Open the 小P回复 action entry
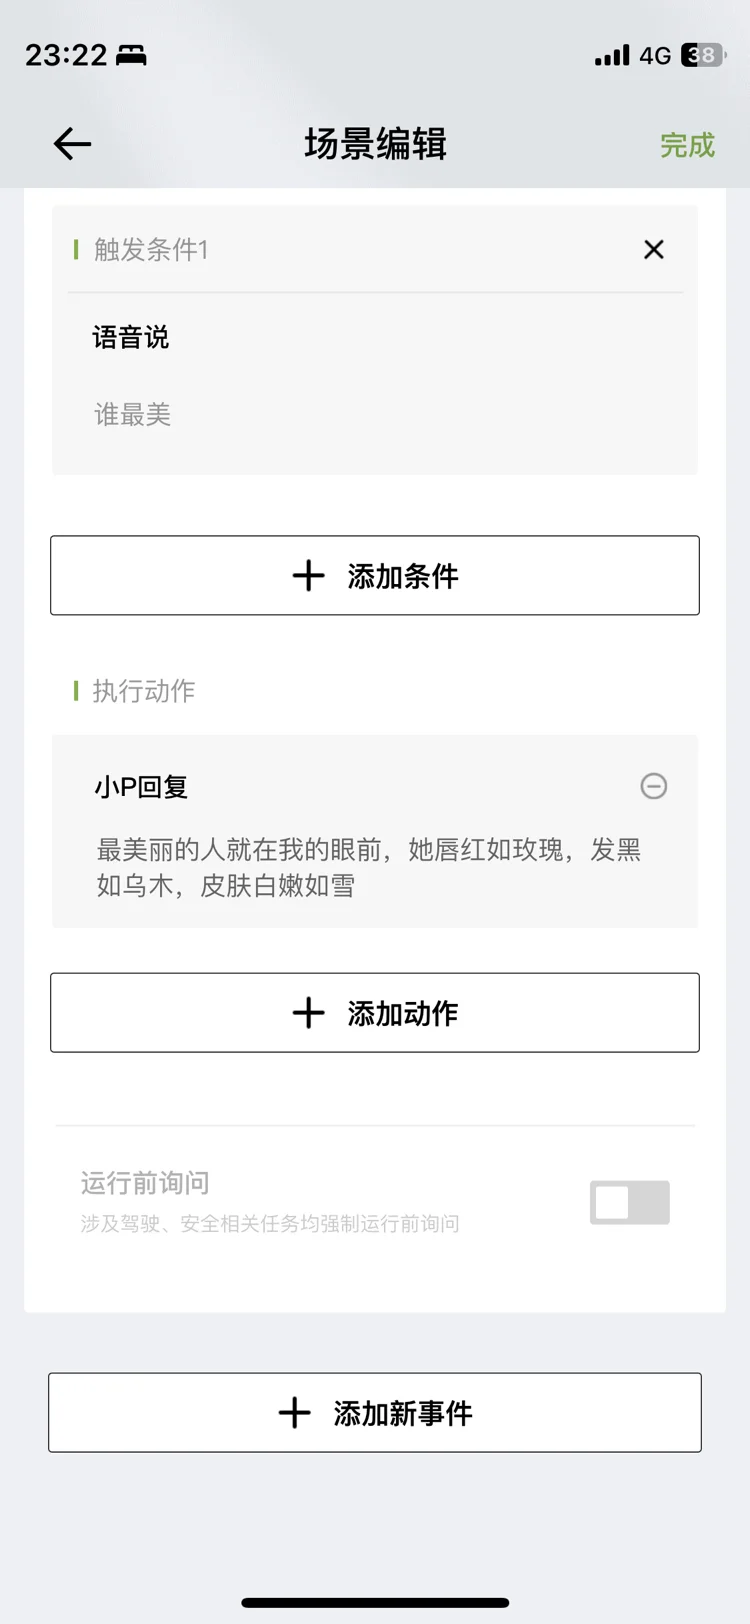 [142, 787]
